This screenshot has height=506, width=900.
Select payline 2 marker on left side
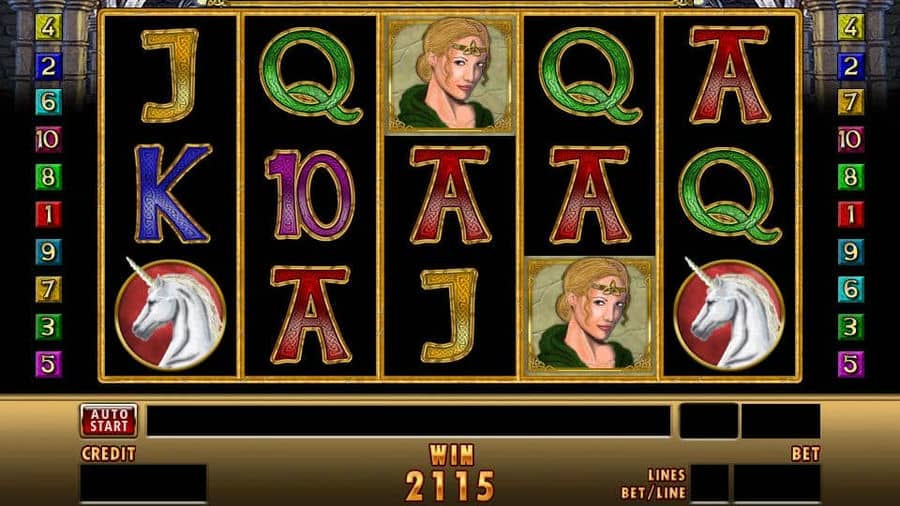(x=48, y=67)
